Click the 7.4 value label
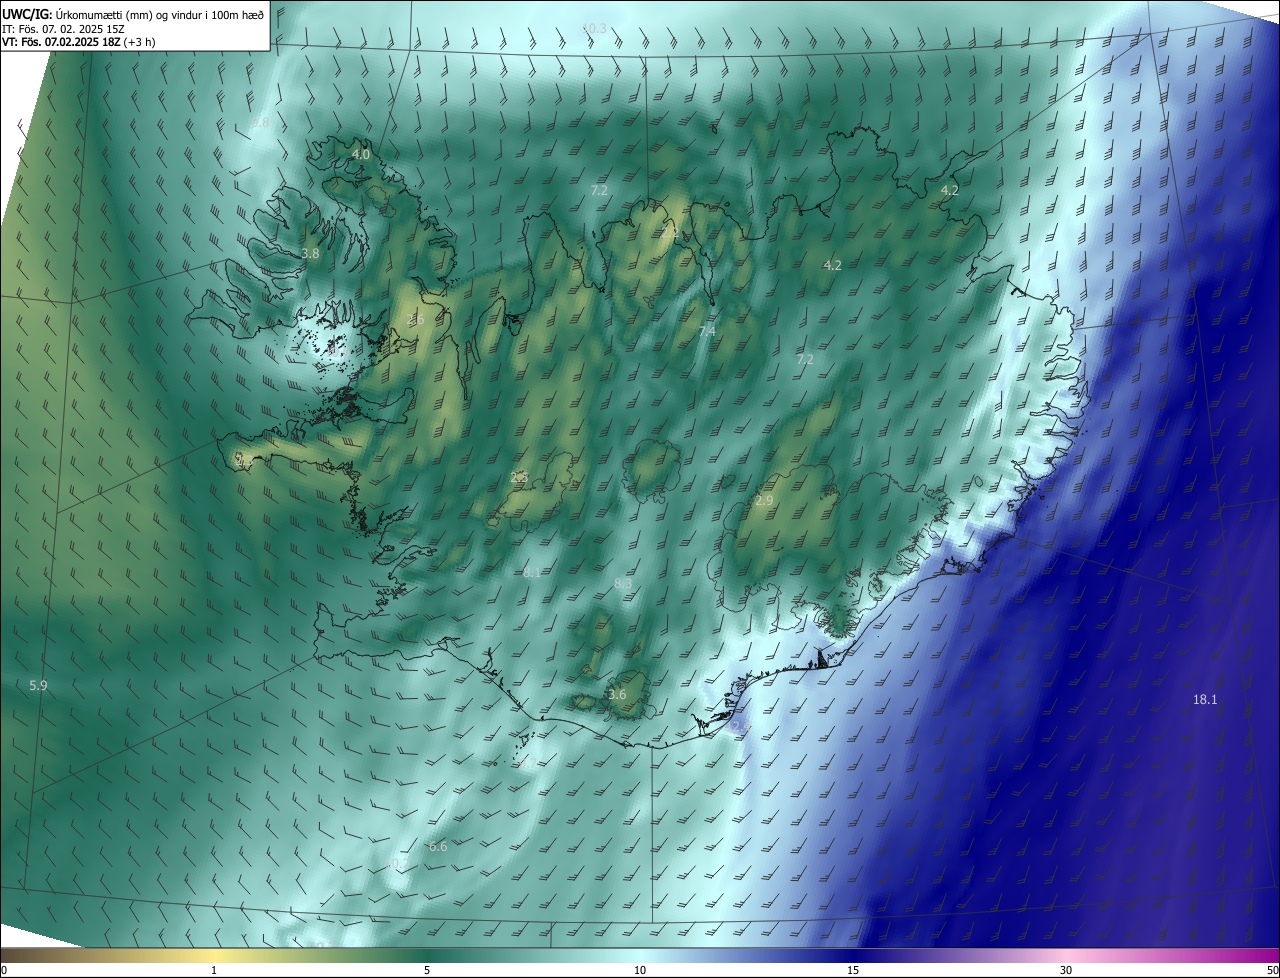 tap(707, 330)
